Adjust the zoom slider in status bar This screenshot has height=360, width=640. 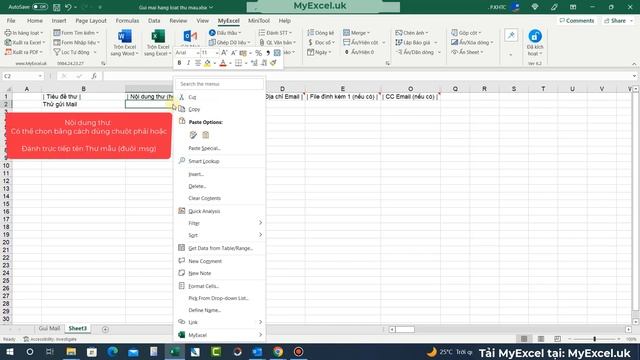coord(594,339)
